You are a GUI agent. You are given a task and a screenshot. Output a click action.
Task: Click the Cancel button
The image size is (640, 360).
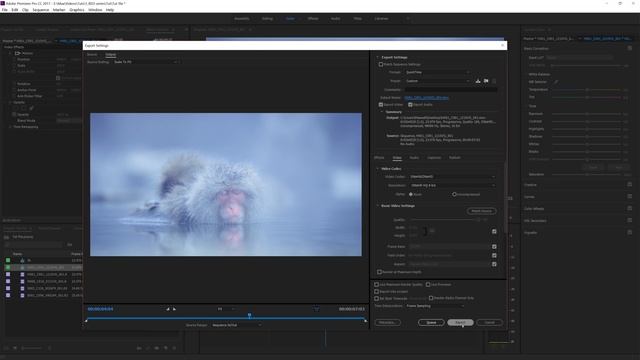489,322
